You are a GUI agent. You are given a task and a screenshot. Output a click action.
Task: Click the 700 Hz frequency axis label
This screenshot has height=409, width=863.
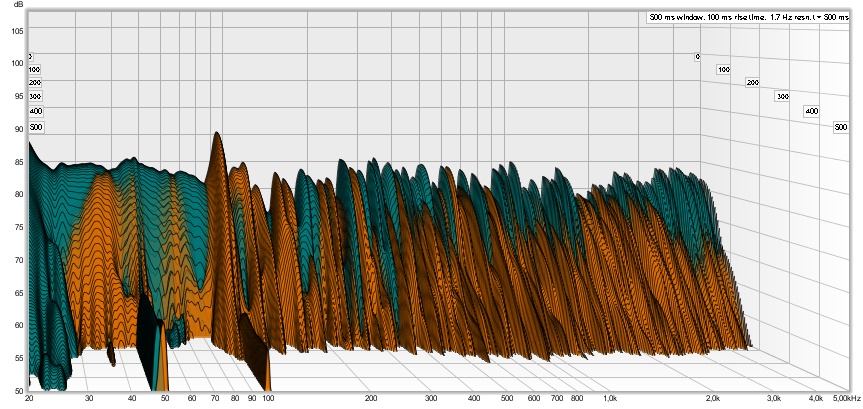point(556,397)
